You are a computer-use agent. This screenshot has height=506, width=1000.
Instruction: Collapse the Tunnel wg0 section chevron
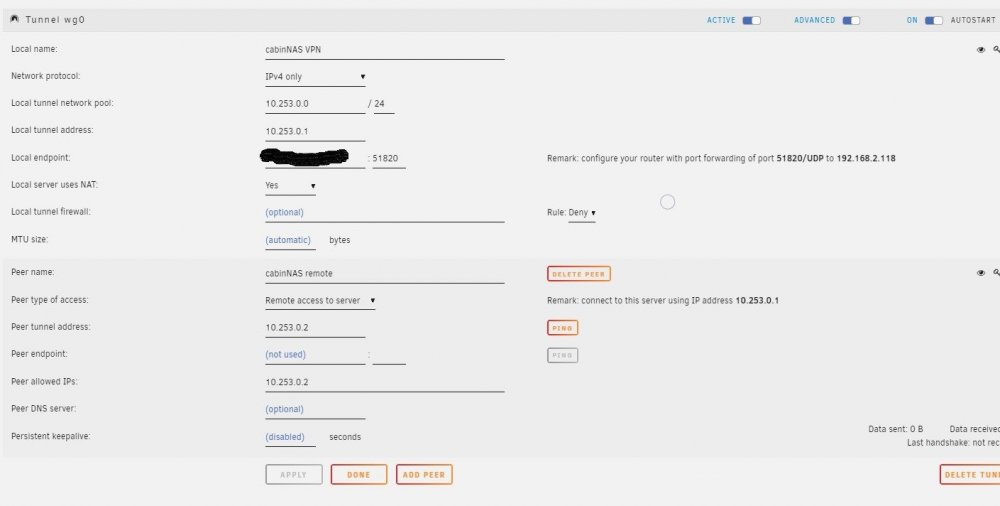(15, 20)
